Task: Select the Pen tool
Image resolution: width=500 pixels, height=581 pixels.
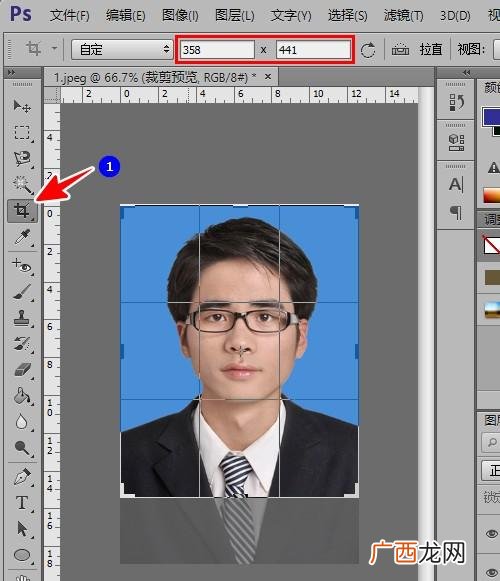Action: tap(22, 477)
